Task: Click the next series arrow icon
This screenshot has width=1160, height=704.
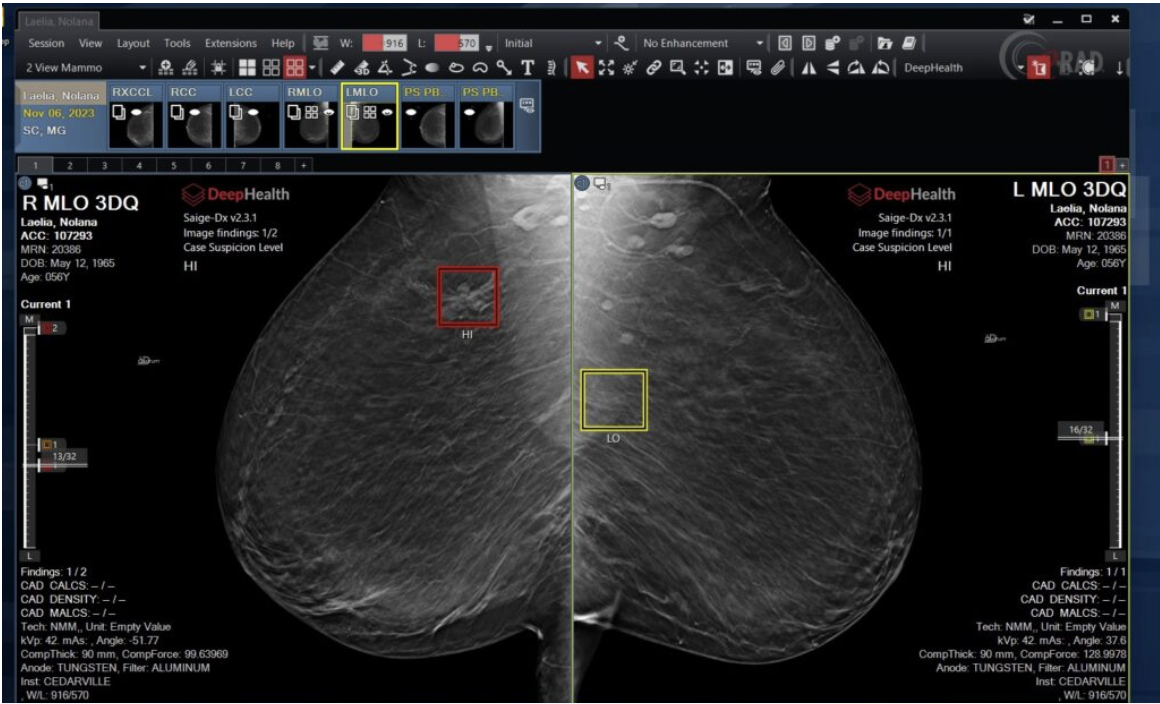Action: pyautogui.click(x=809, y=43)
